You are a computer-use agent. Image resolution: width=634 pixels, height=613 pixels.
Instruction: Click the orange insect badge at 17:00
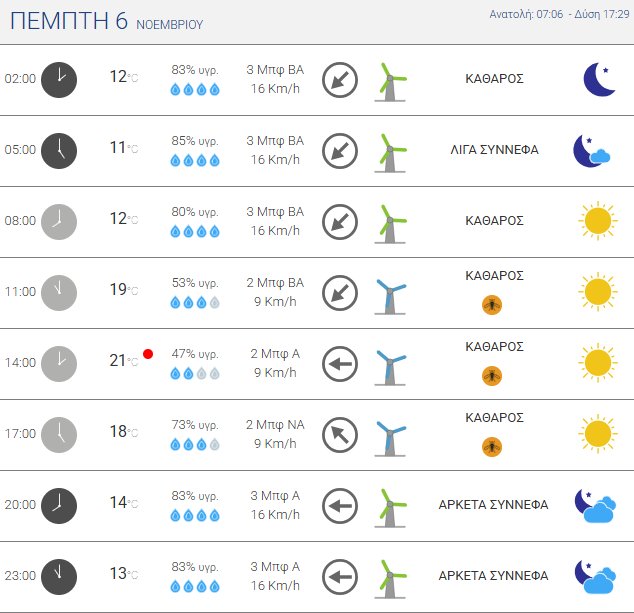point(492,446)
